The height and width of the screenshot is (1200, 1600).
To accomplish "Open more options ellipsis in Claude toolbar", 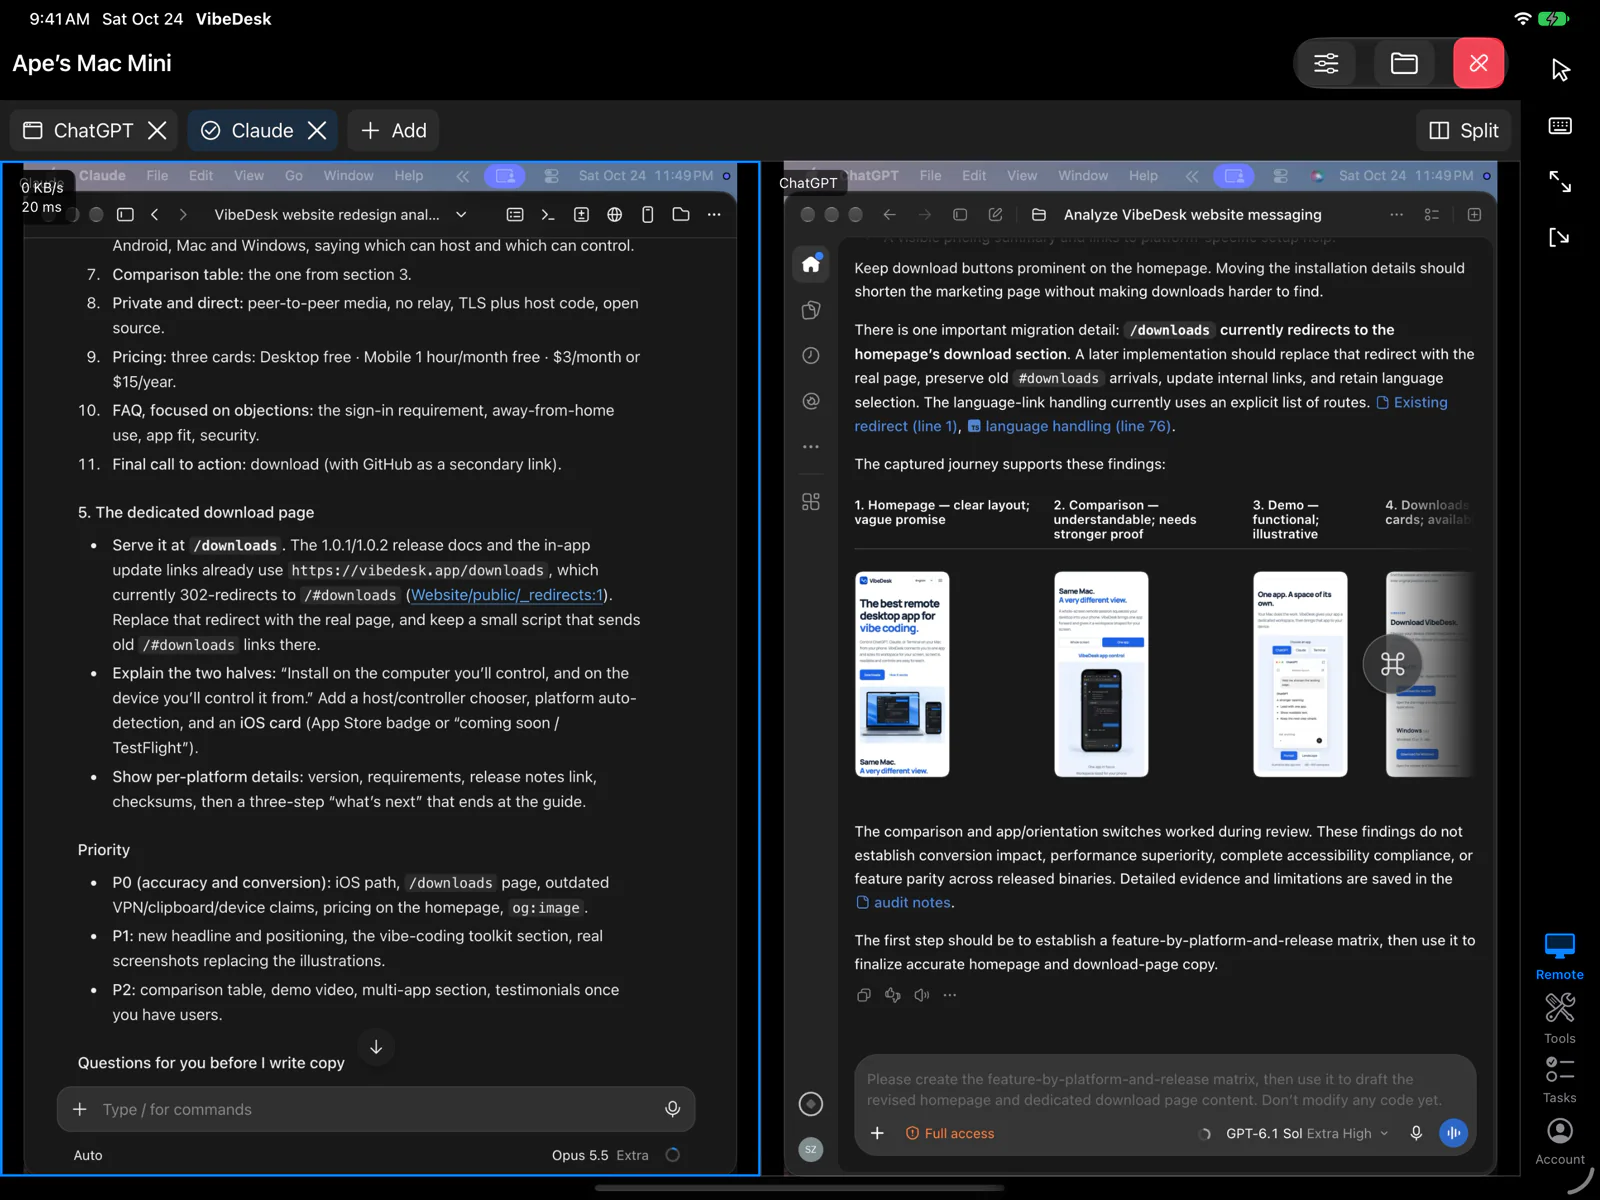I will tap(714, 214).
